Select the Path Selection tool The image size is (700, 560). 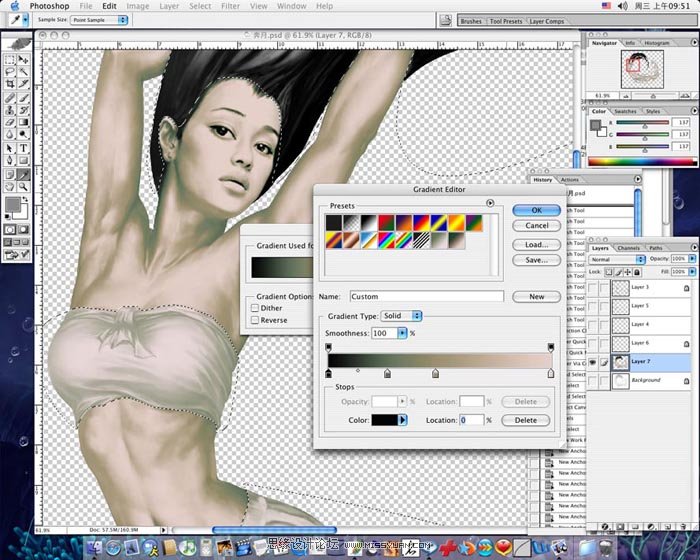[x=10, y=148]
